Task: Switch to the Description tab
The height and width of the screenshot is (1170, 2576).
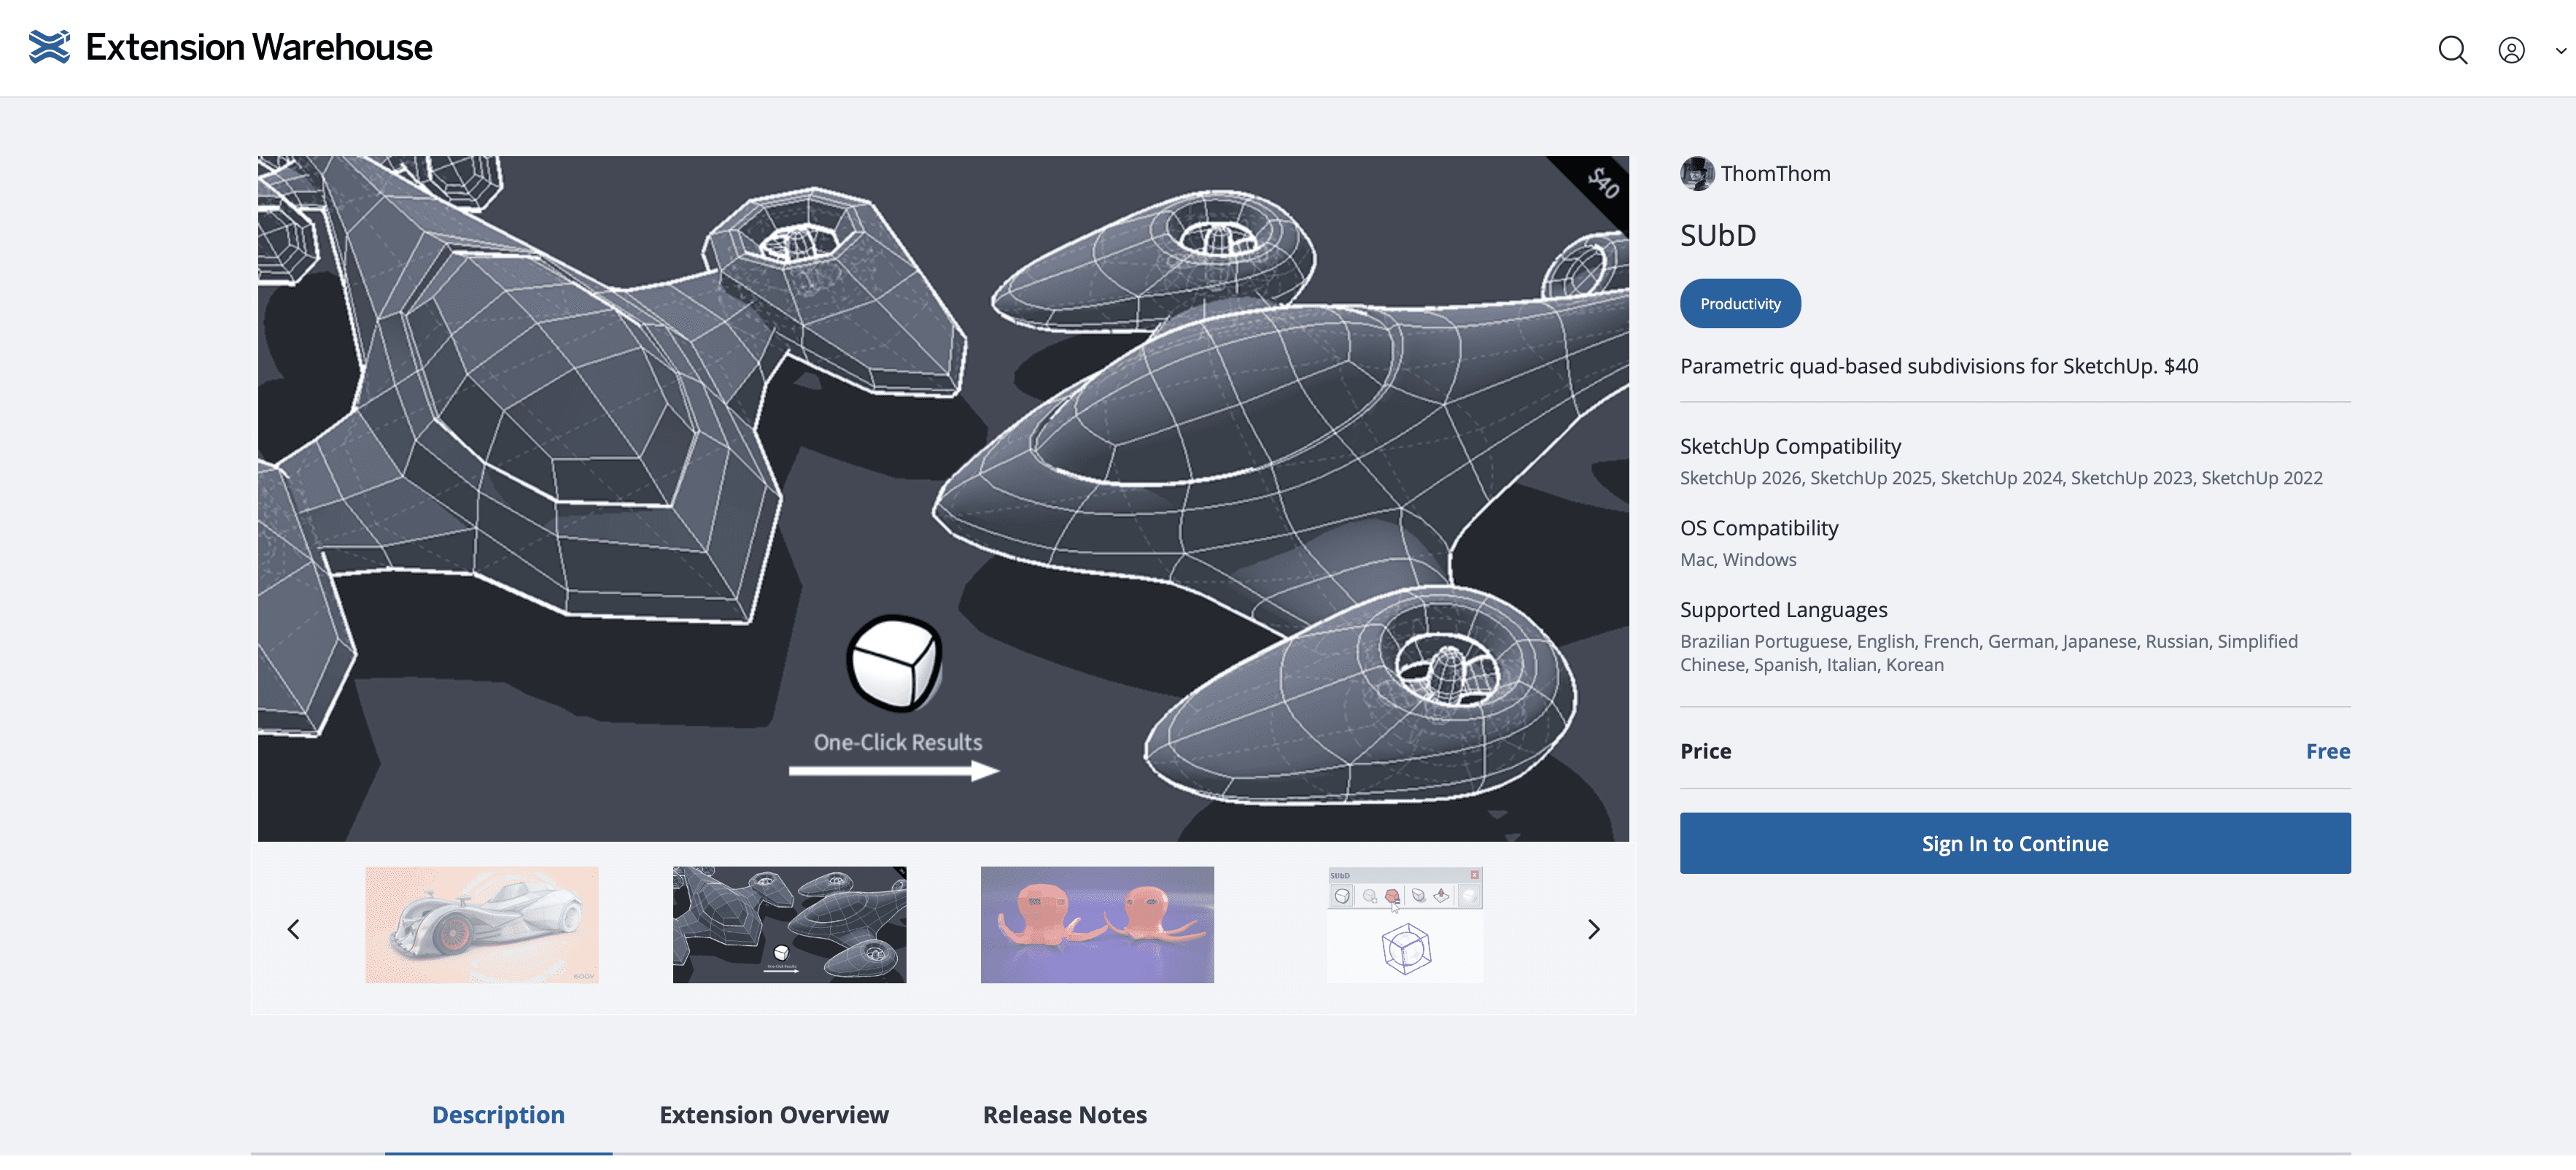Action: [498, 1114]
